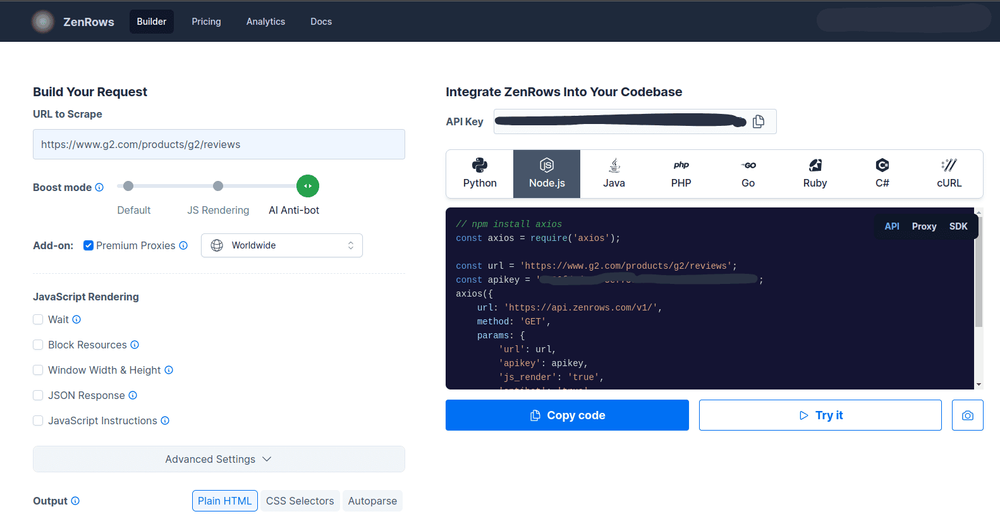Click the 'JS Rendering' slider label

tap(218, 210)
